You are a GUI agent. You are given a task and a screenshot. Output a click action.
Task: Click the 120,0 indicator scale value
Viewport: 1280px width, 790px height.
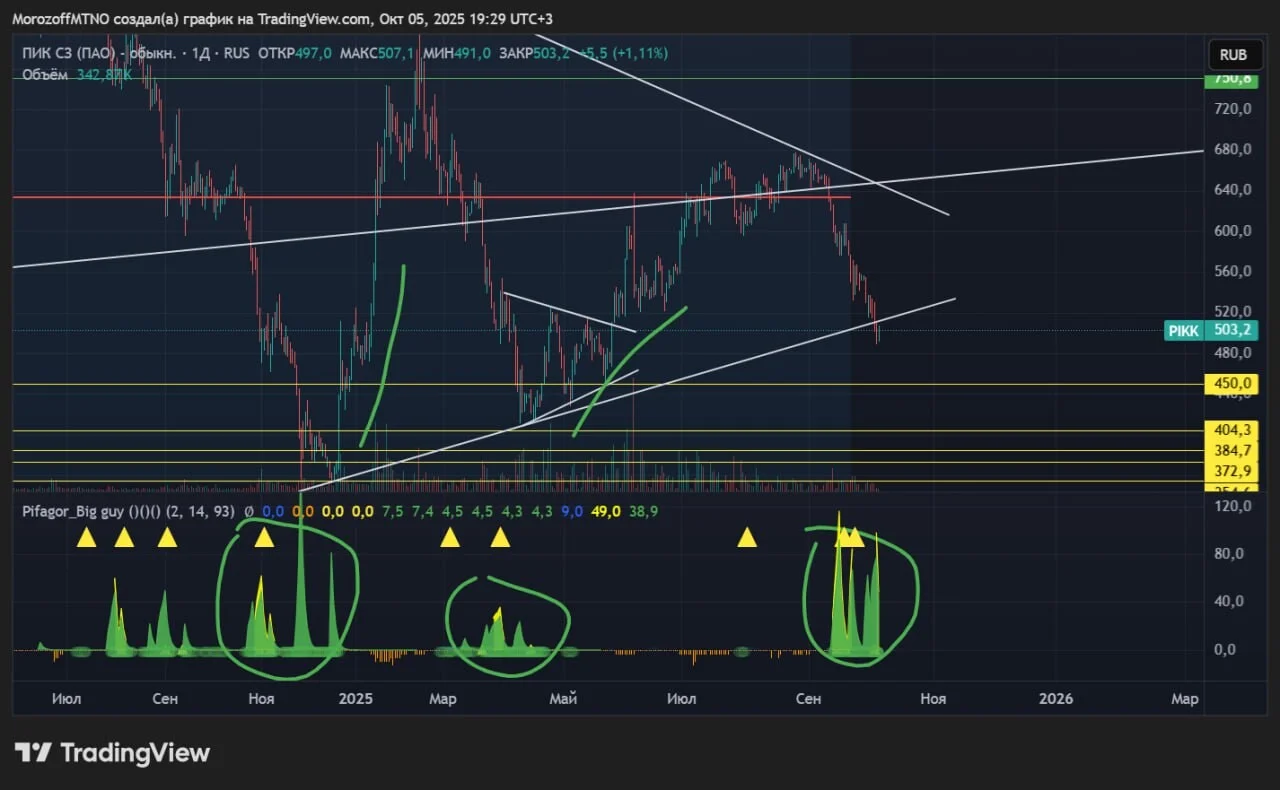click(x=1233, y=506)
